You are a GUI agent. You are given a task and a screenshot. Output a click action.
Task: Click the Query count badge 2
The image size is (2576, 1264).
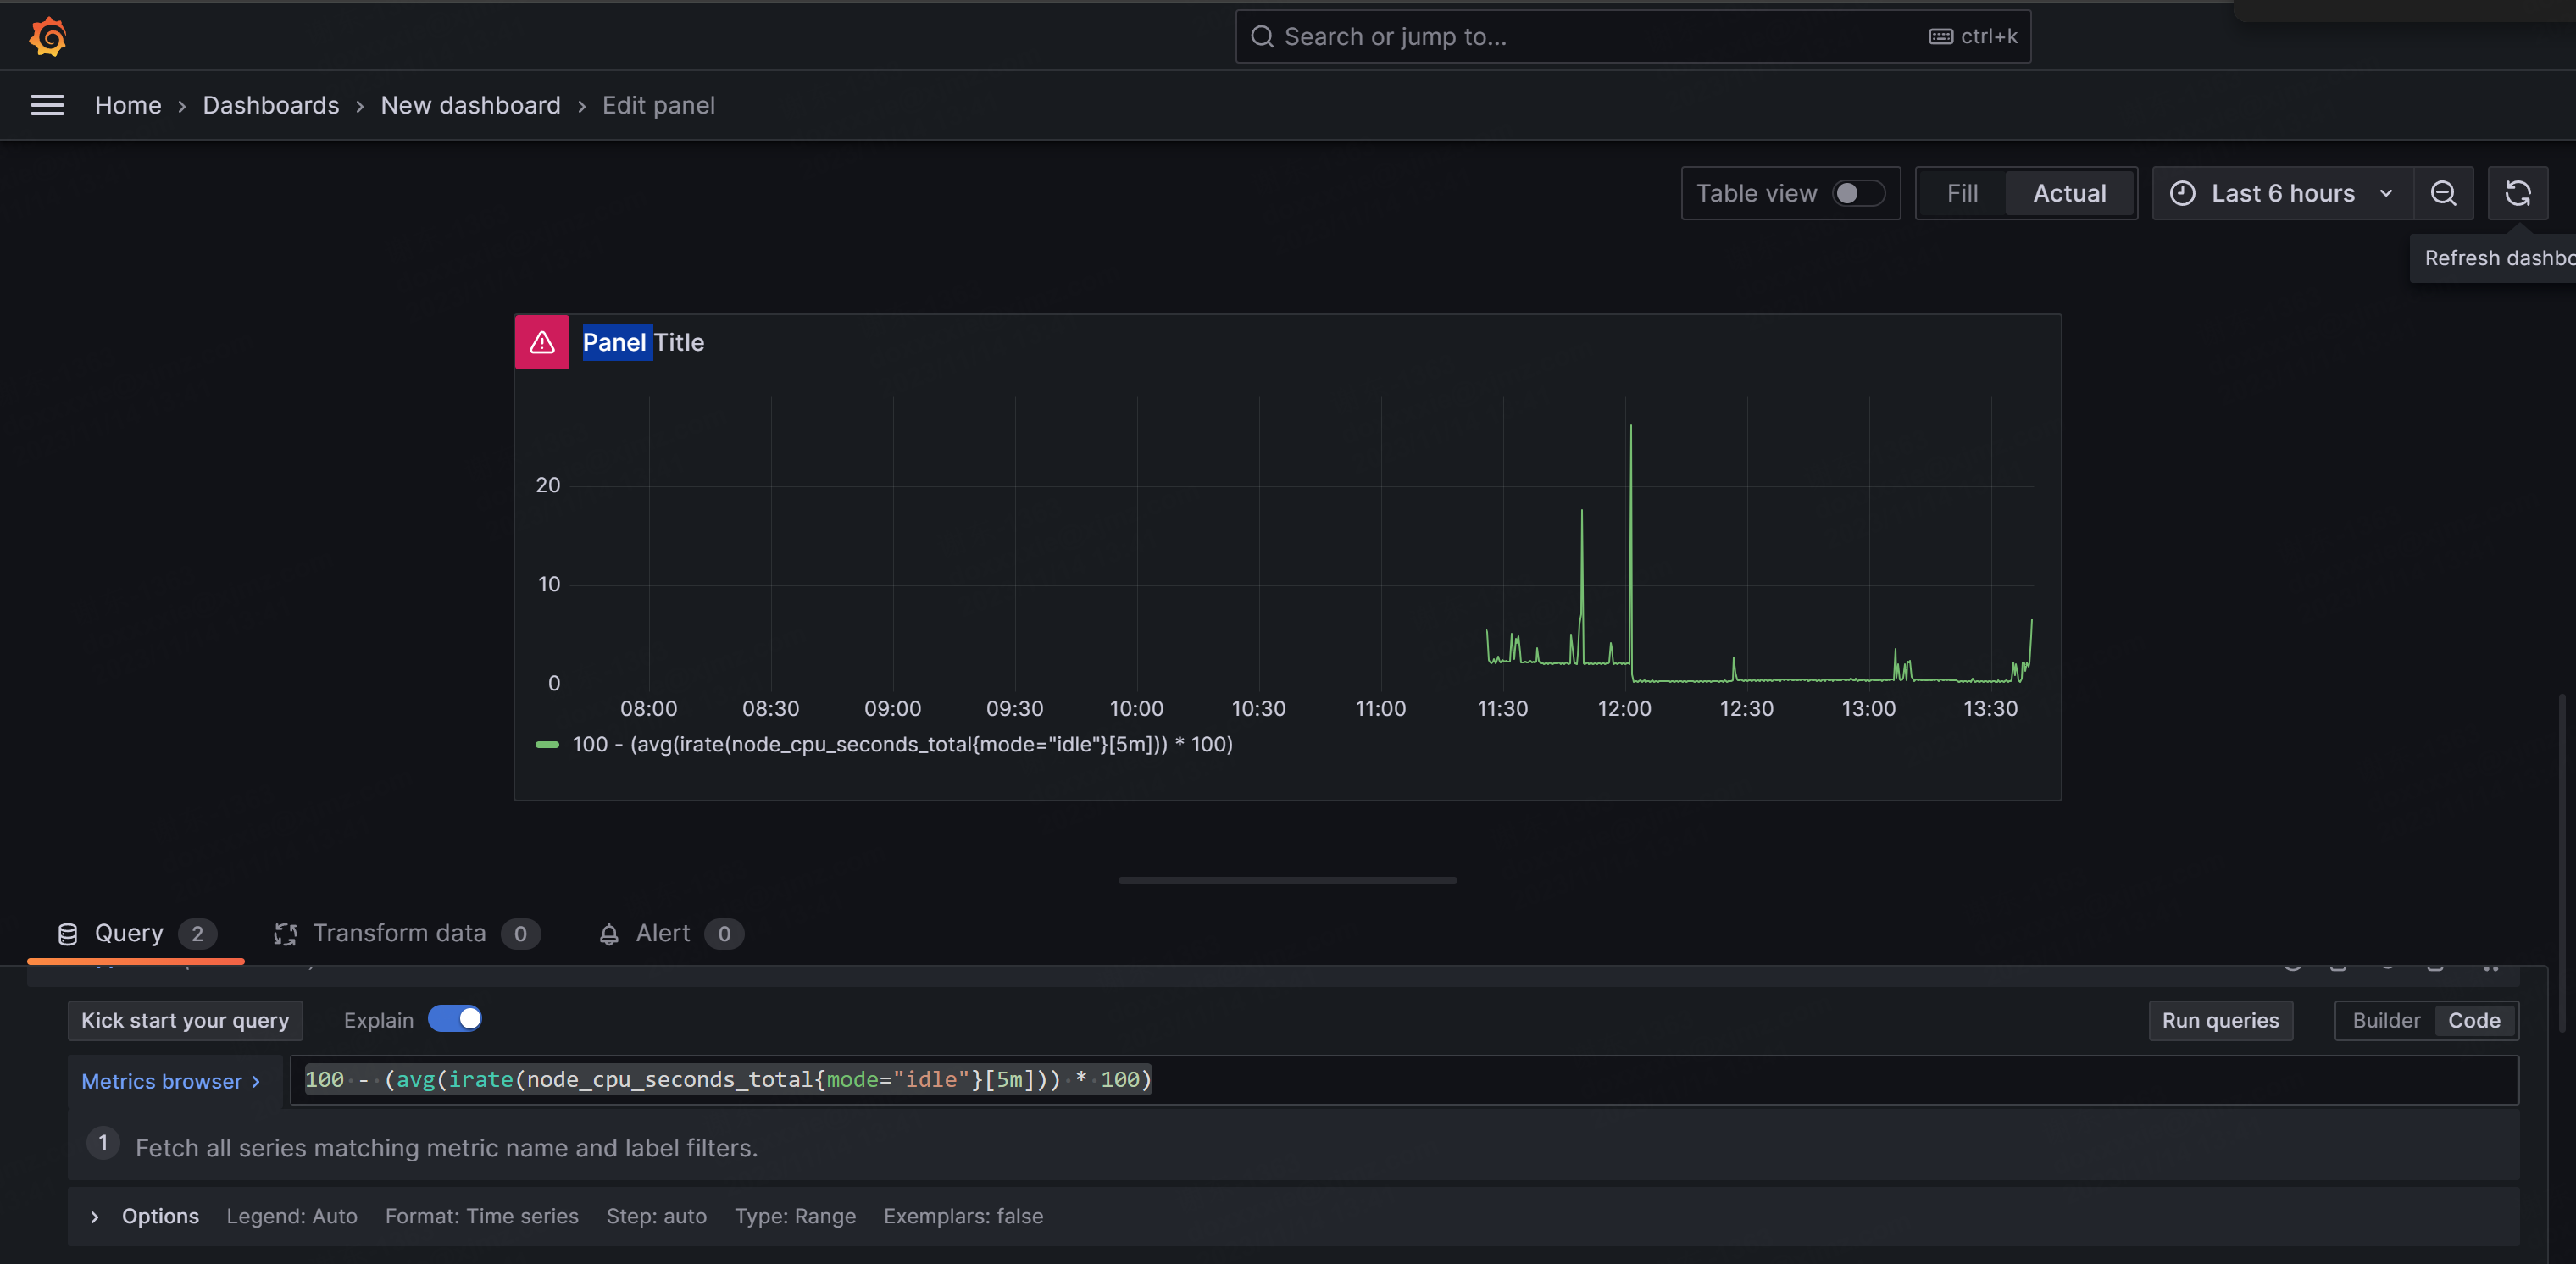[197, 934]
